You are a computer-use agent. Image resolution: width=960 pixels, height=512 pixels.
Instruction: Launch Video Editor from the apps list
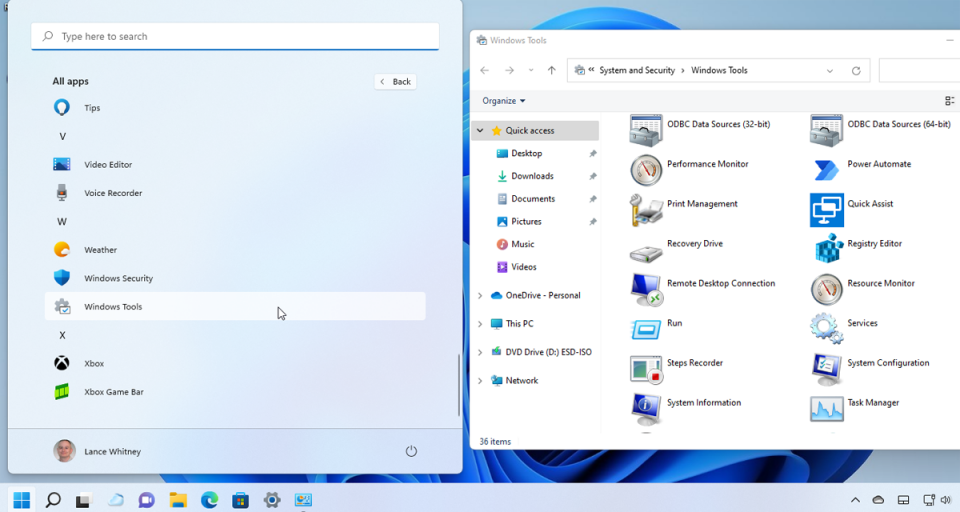[234, 164]
